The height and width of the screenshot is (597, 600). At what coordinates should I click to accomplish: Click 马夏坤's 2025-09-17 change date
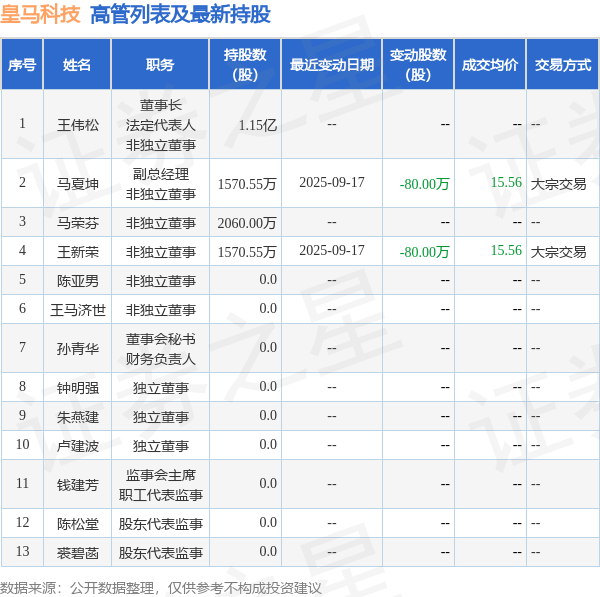[x=332, y=182]
